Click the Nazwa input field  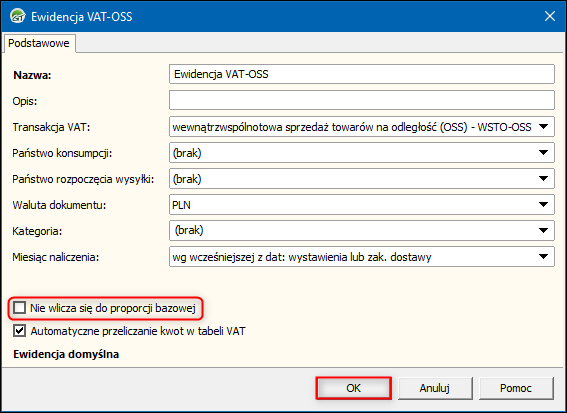[x=362, y=74]
